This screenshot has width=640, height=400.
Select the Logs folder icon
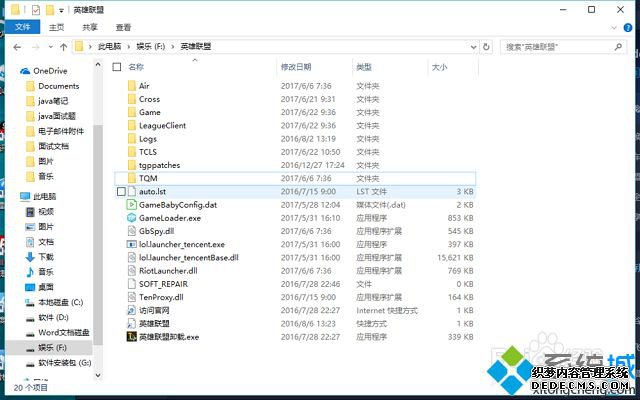[131, 139]
